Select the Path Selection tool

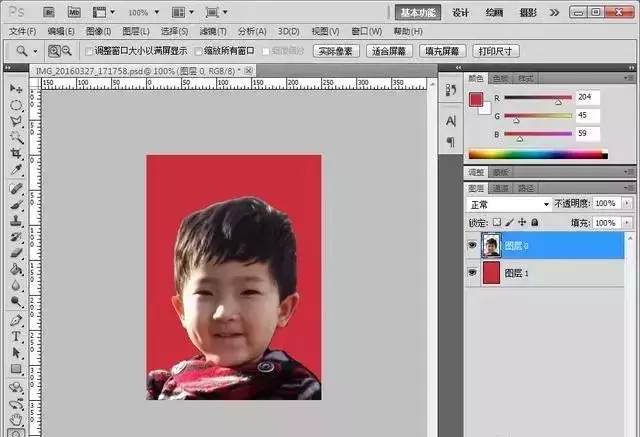(x=16, y=353)
